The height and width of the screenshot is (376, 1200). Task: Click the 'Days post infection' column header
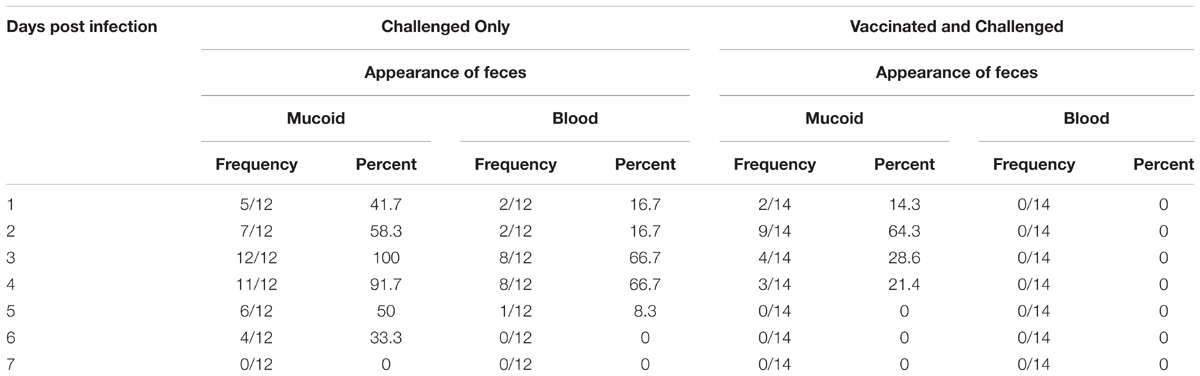coord(82,27)
